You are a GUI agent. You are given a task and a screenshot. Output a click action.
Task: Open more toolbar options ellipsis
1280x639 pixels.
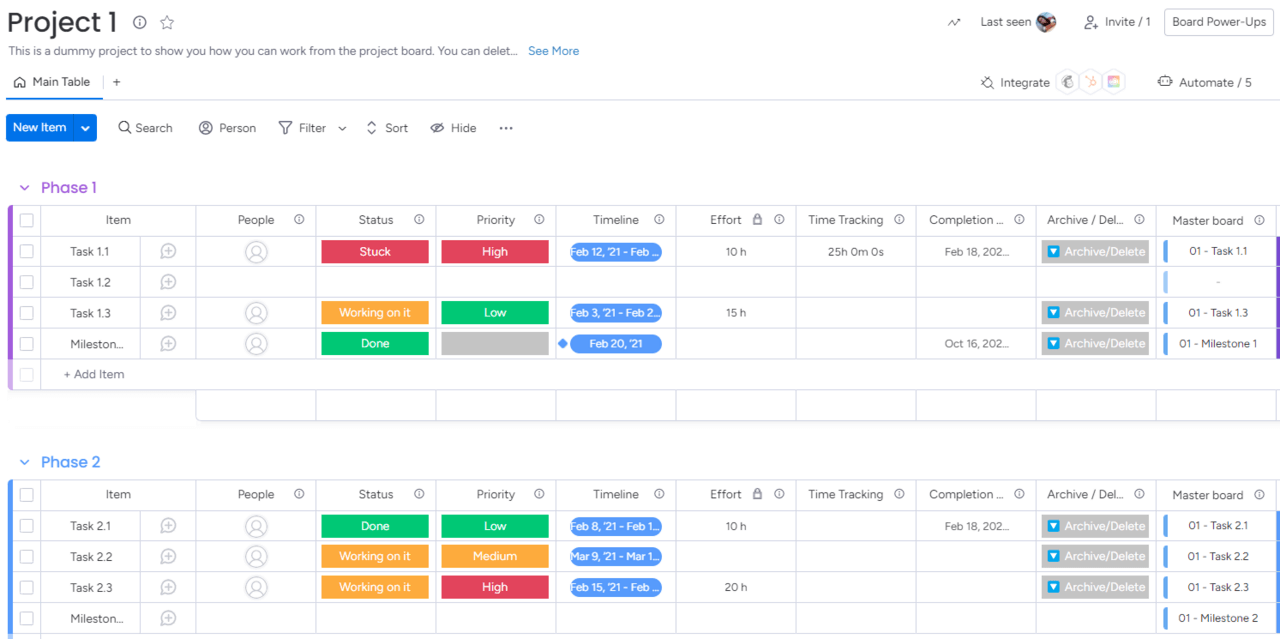(x=506, y=128)
